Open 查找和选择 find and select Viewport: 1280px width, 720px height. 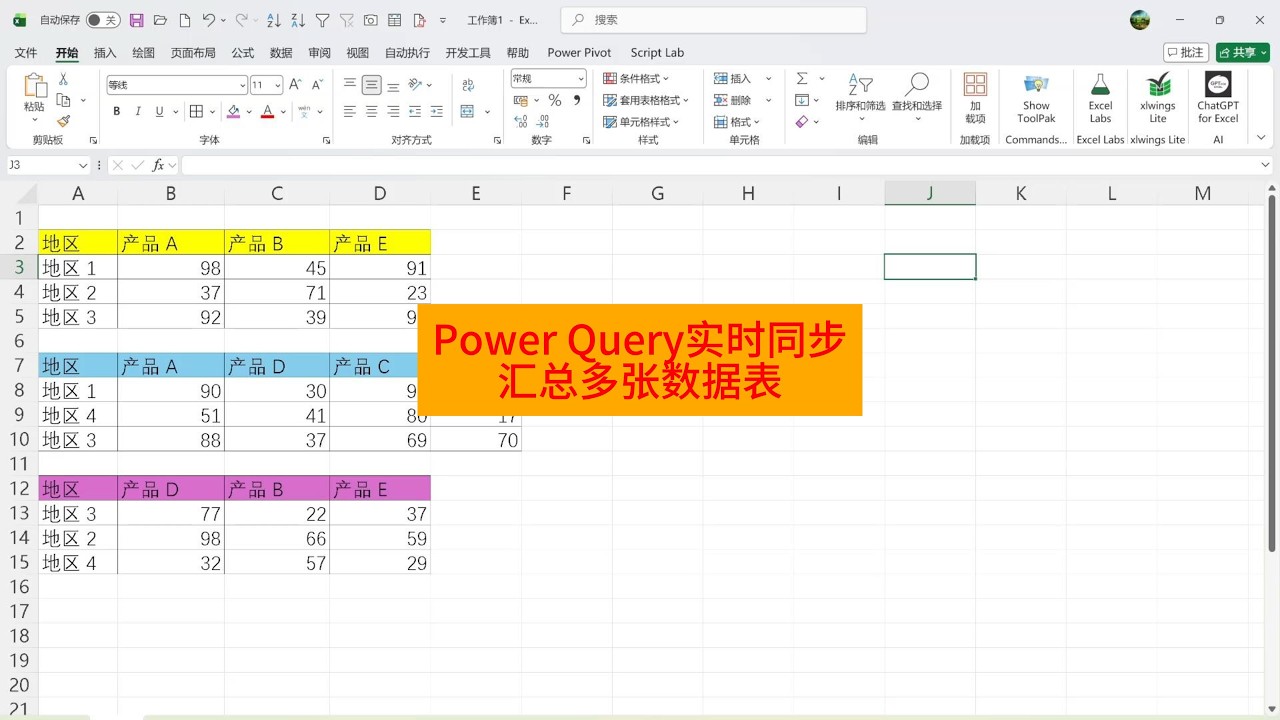917,97
